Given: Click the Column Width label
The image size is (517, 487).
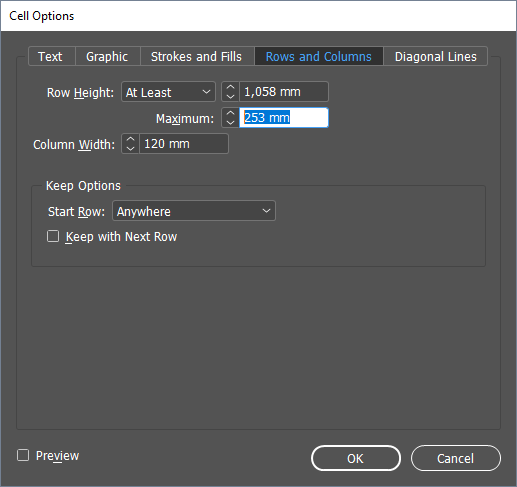Looking at the screenshot, I should [x=74, y=145].
